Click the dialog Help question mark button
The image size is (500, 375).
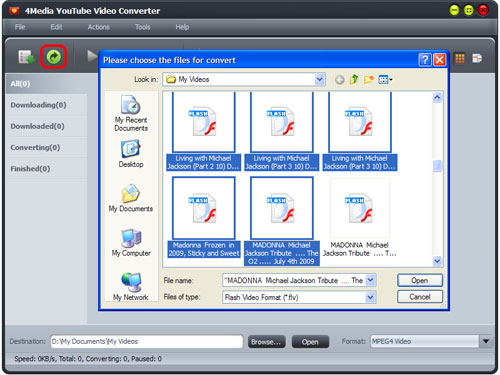425,60
